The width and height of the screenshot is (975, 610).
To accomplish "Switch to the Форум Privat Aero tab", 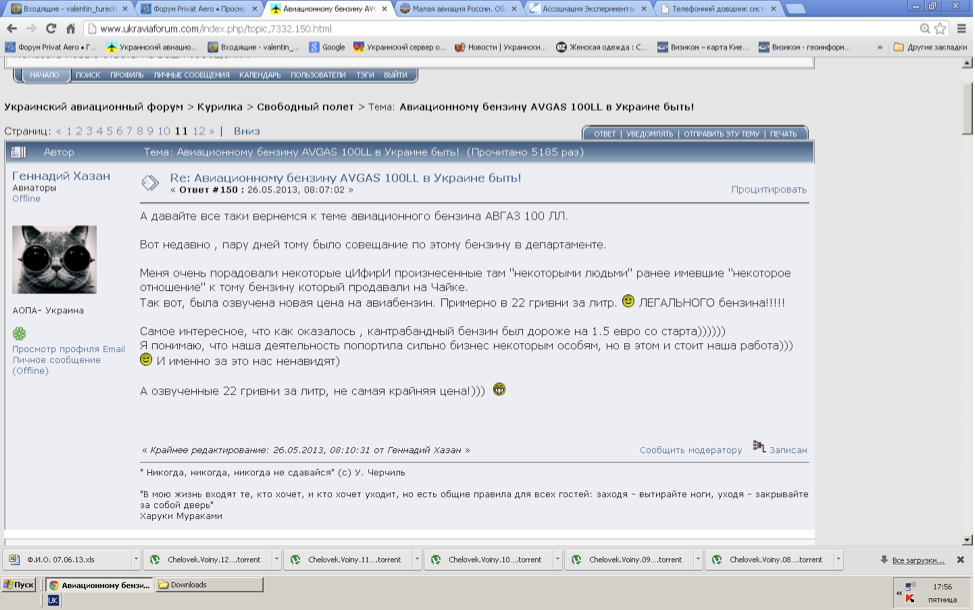I will coord(195,9).
